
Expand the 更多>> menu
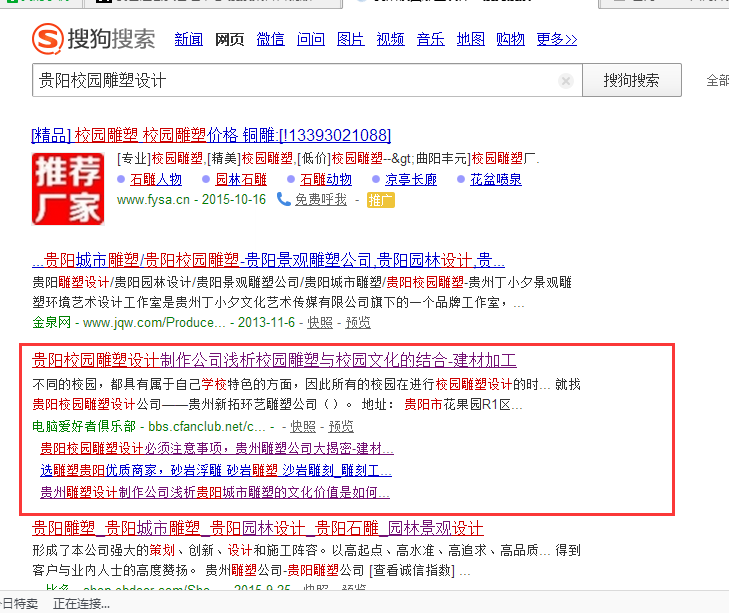(x=557, y=39)
